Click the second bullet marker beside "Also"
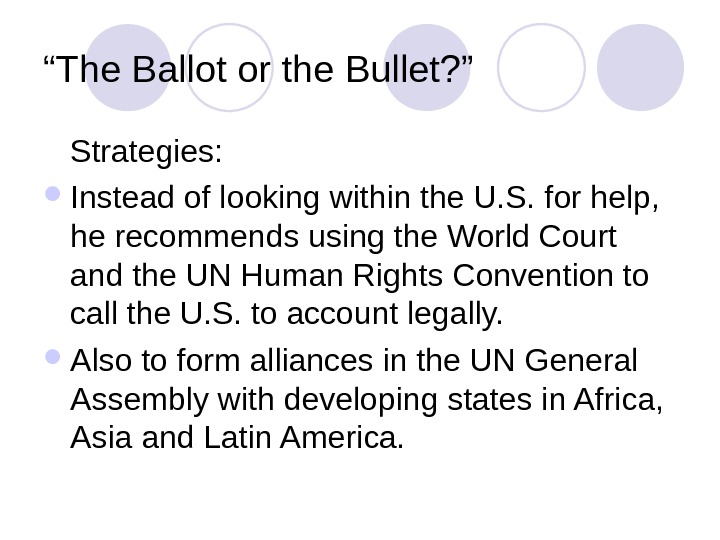The width and height of the screenshot is (720, 540). point(51,361)
